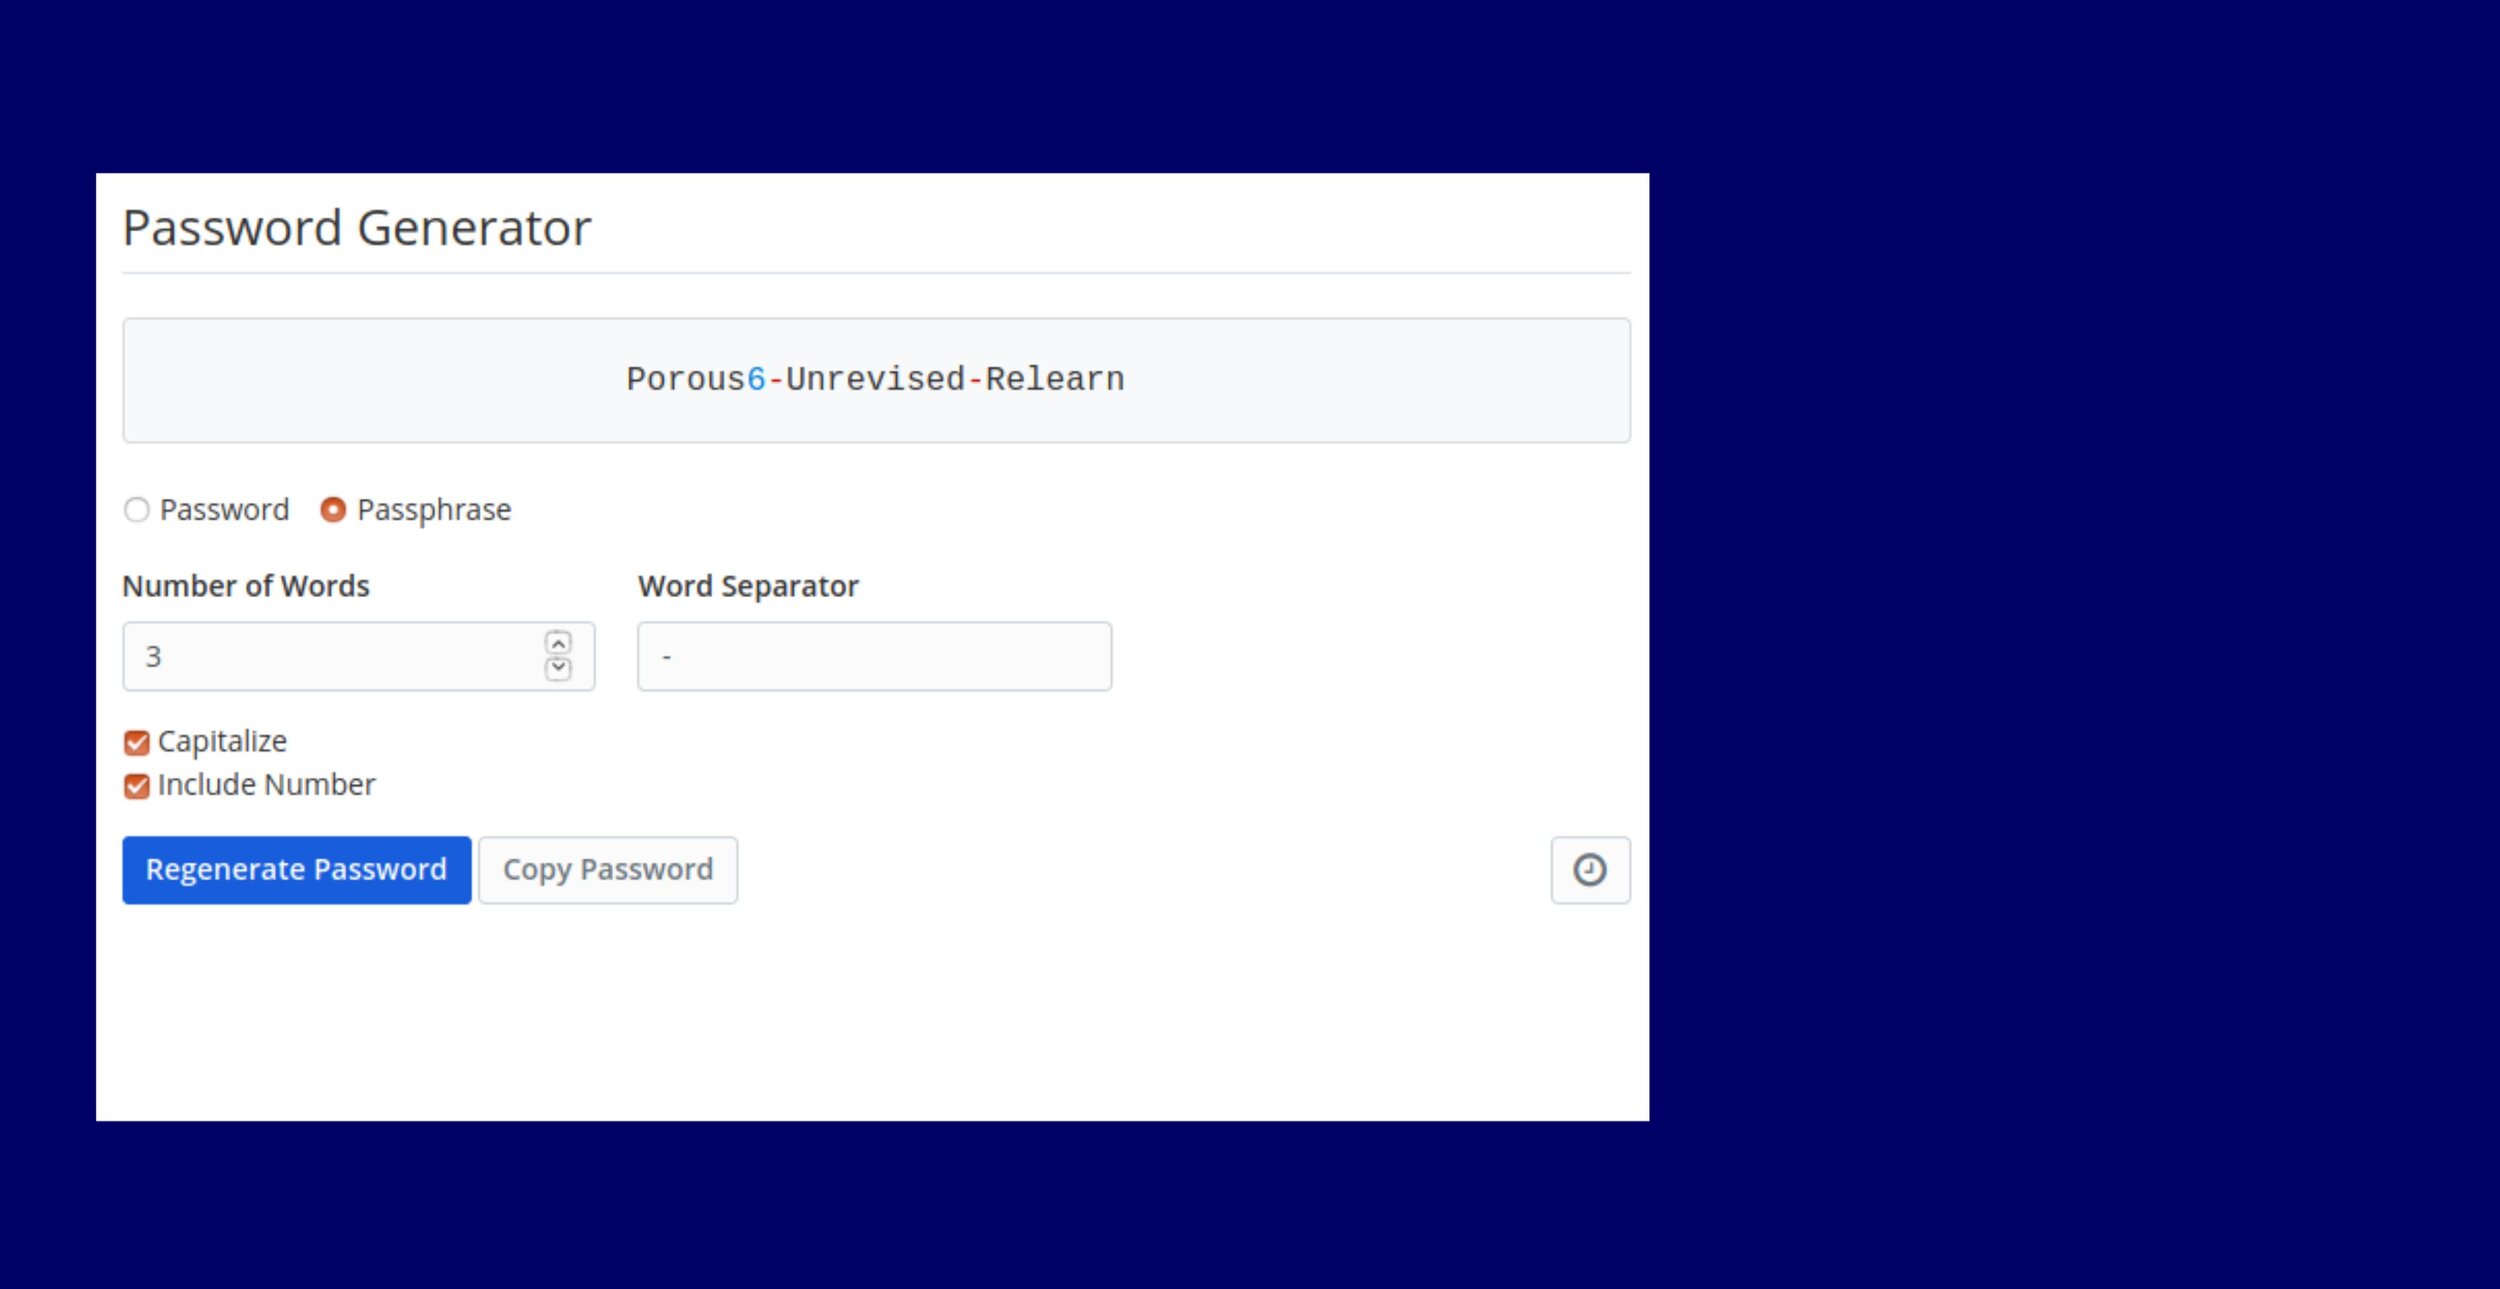The image size is (2500, 1289).
Task: Click the Copy Password button
Action: click(x=610, y=870)
